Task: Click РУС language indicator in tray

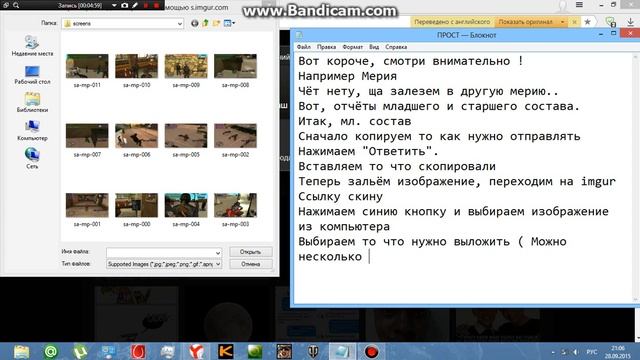Action: click(x=592, y=352)
